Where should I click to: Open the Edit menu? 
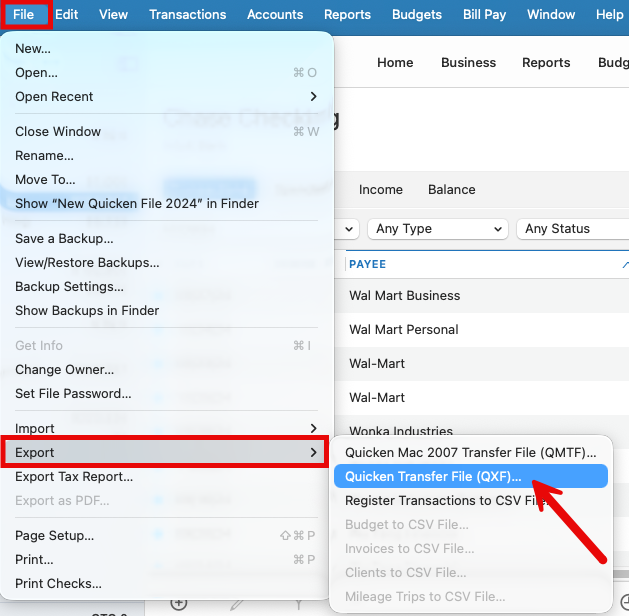[66, 14]
